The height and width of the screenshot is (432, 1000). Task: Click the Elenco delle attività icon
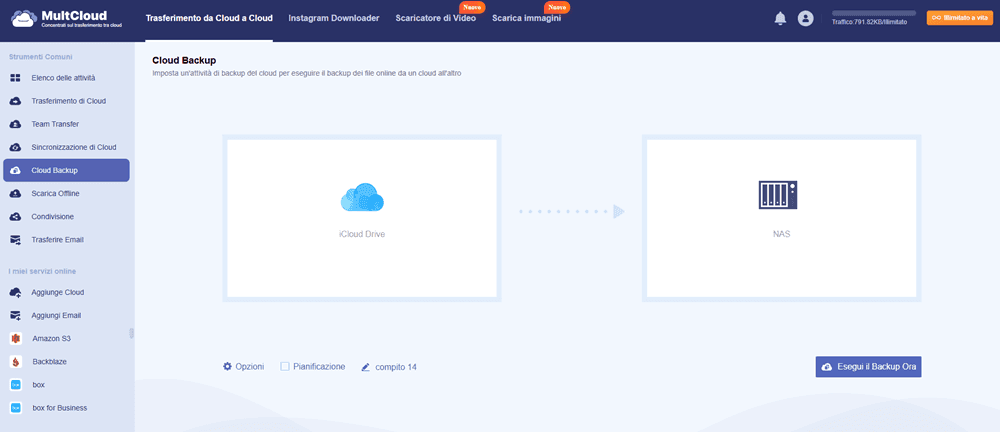(15, 78)
